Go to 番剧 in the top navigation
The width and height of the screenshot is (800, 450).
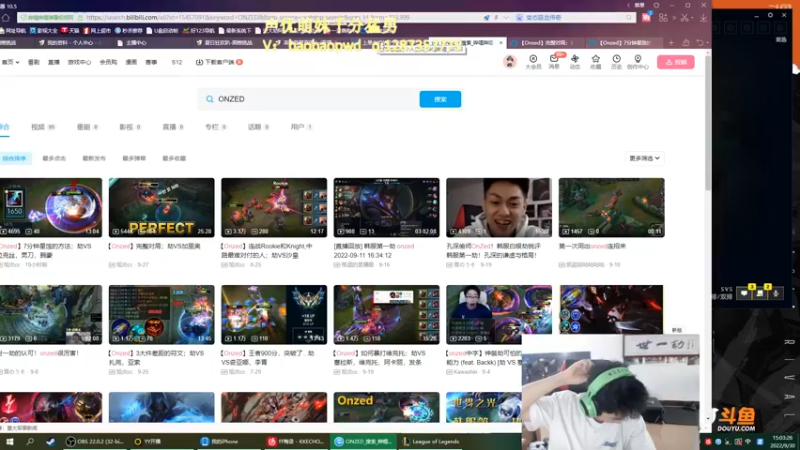pos(34,62)
